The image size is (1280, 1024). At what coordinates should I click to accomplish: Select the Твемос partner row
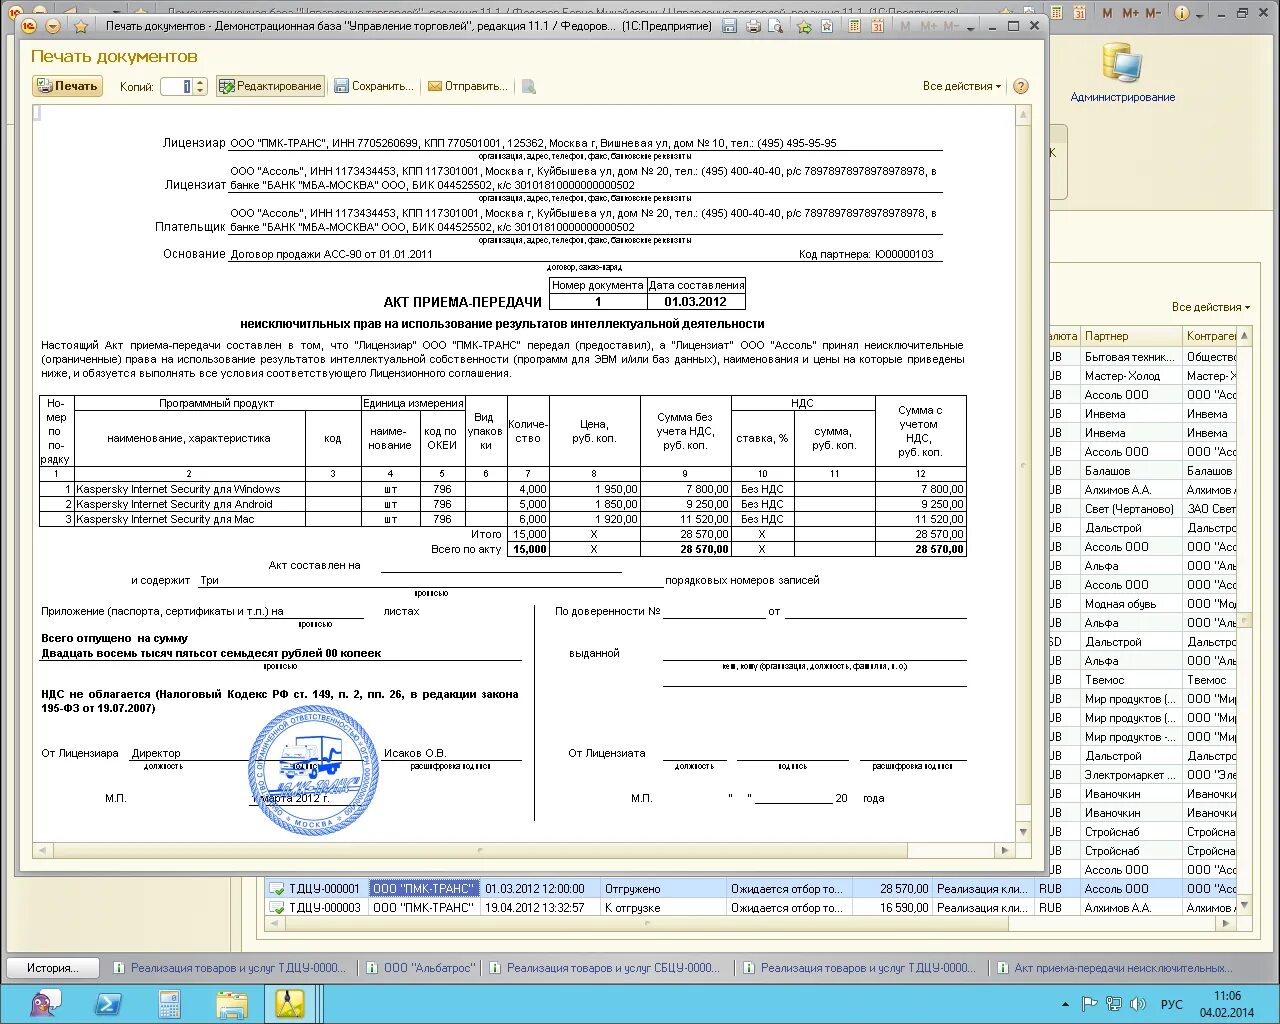click(1130, 680)
